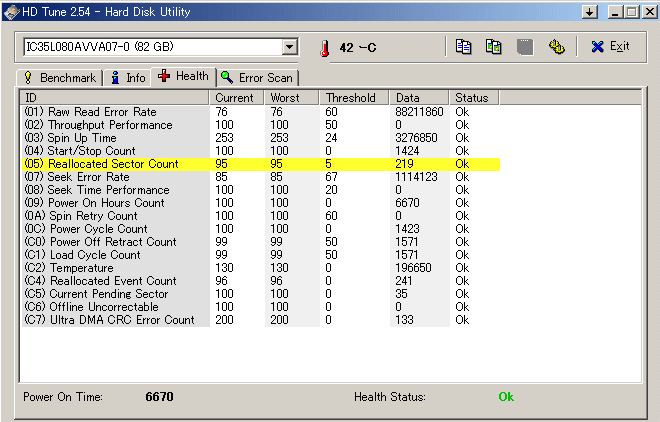Viewport: 660px width, 422px height.
Task: Select the Throughput Performance row
Action: pyautogui.click(x=261, y=125)
